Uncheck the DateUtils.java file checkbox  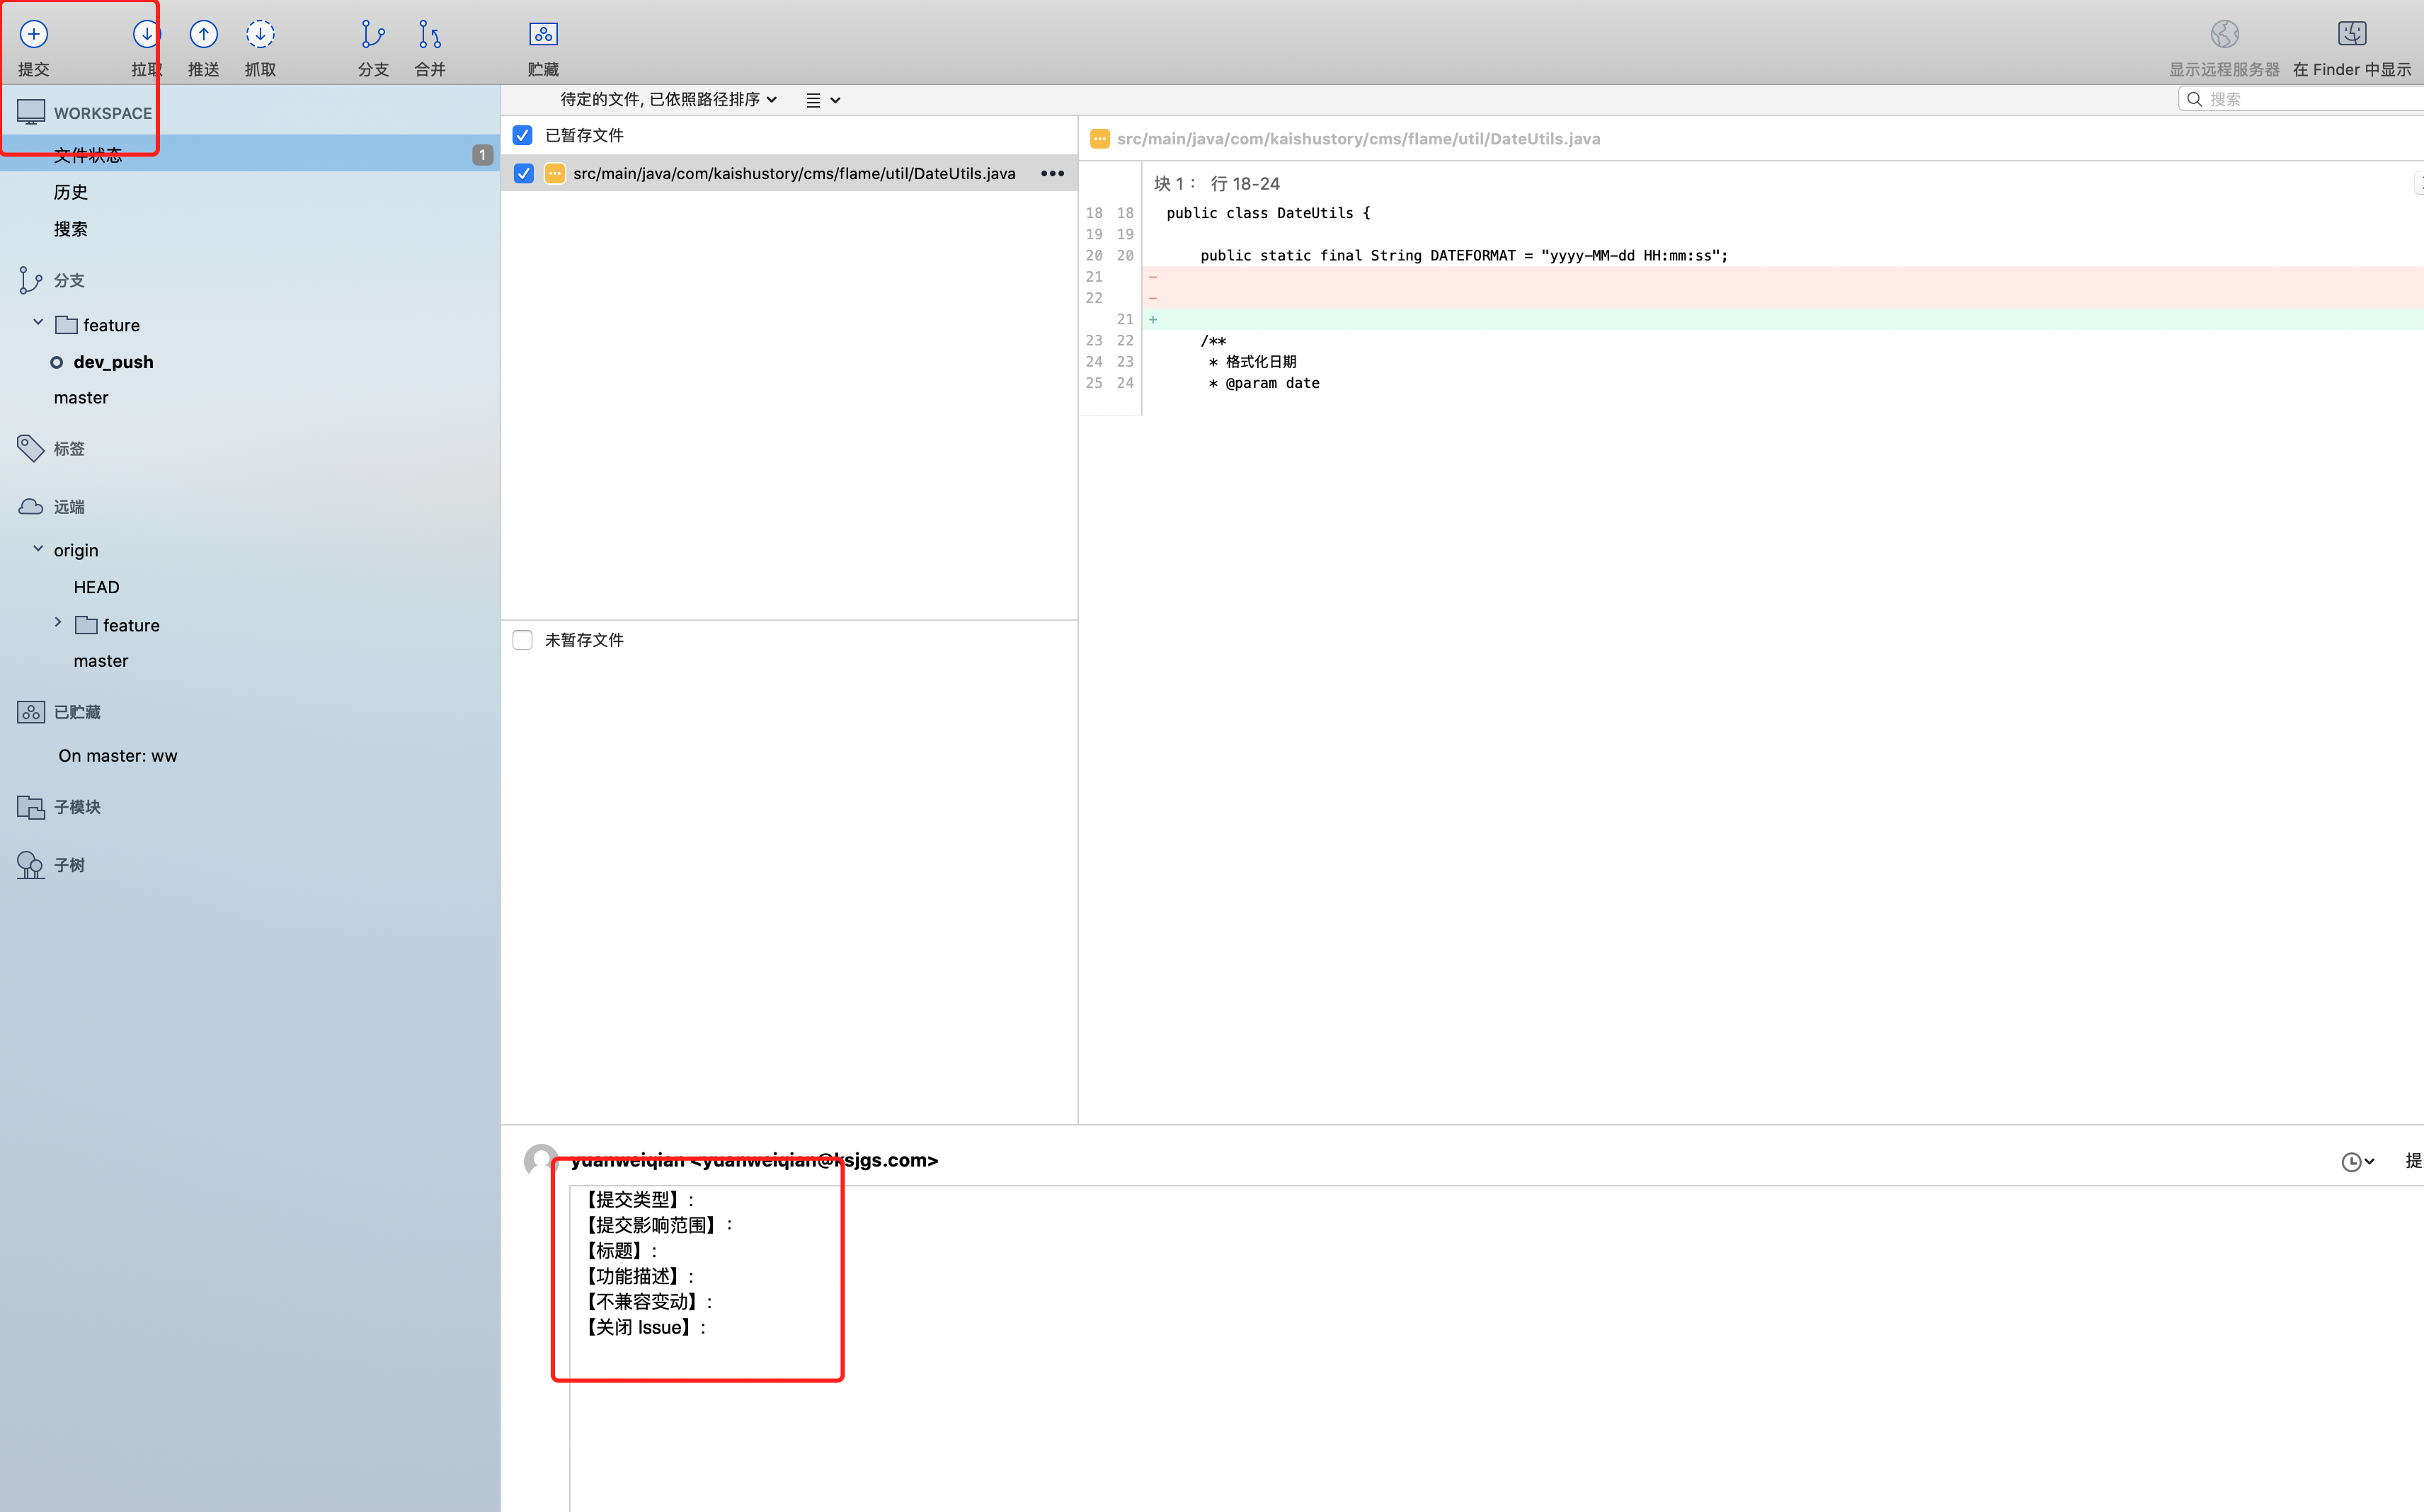pyautogui.click(x=523, y=173)
